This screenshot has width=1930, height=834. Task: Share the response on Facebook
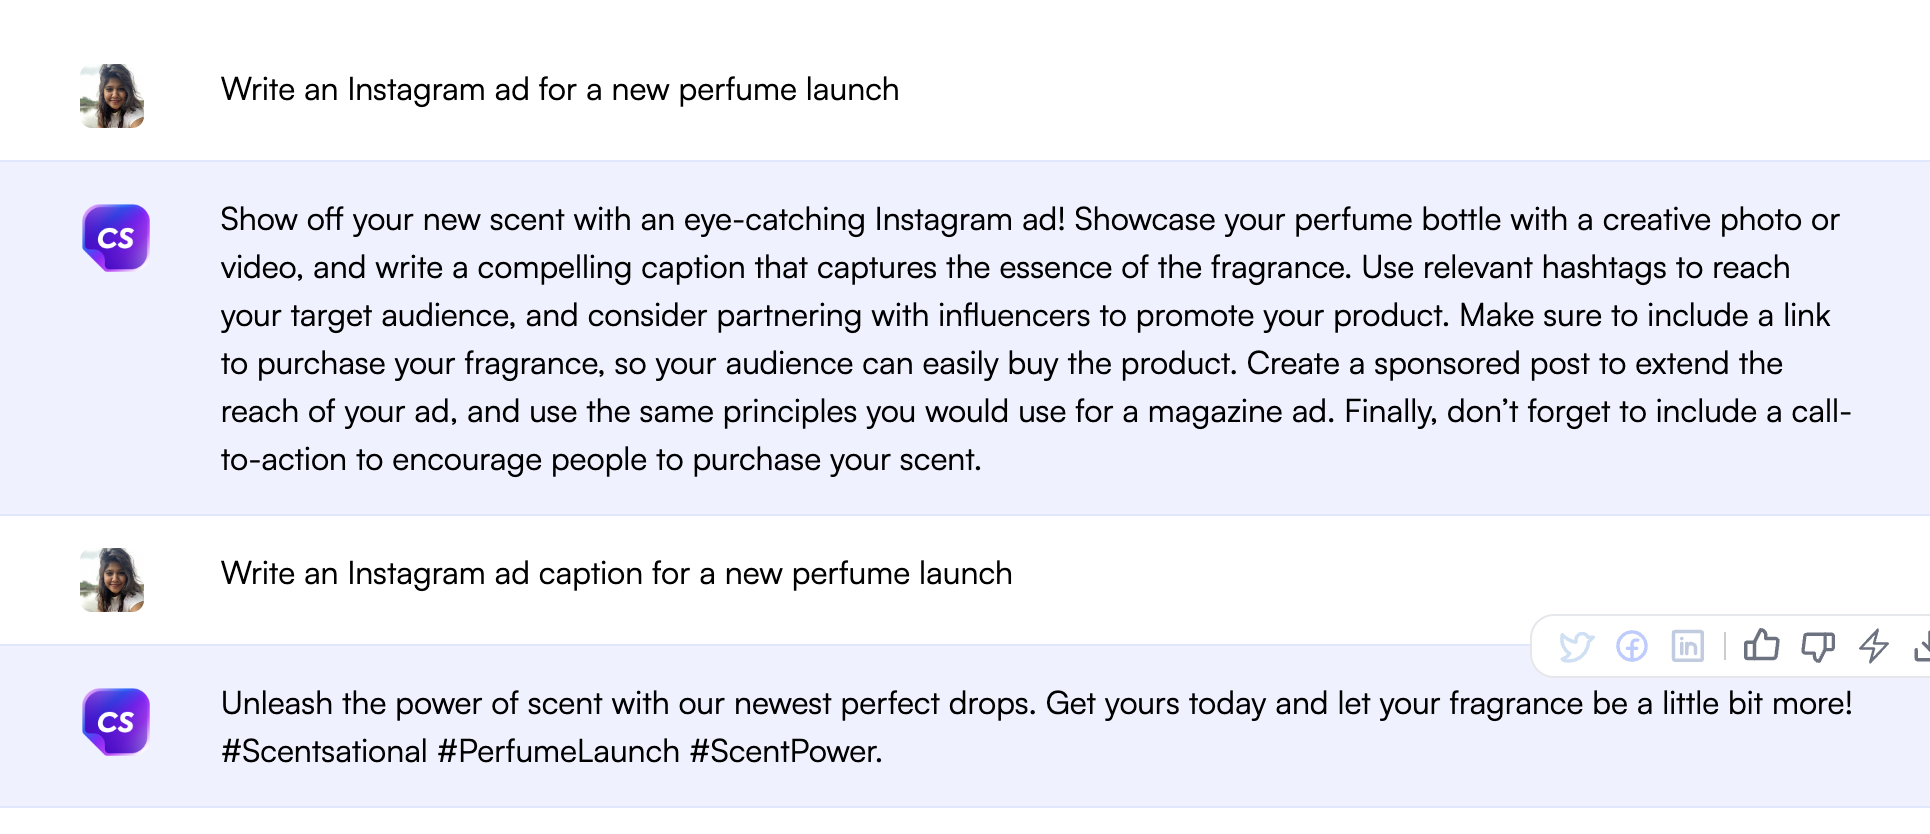[1632, 647]
